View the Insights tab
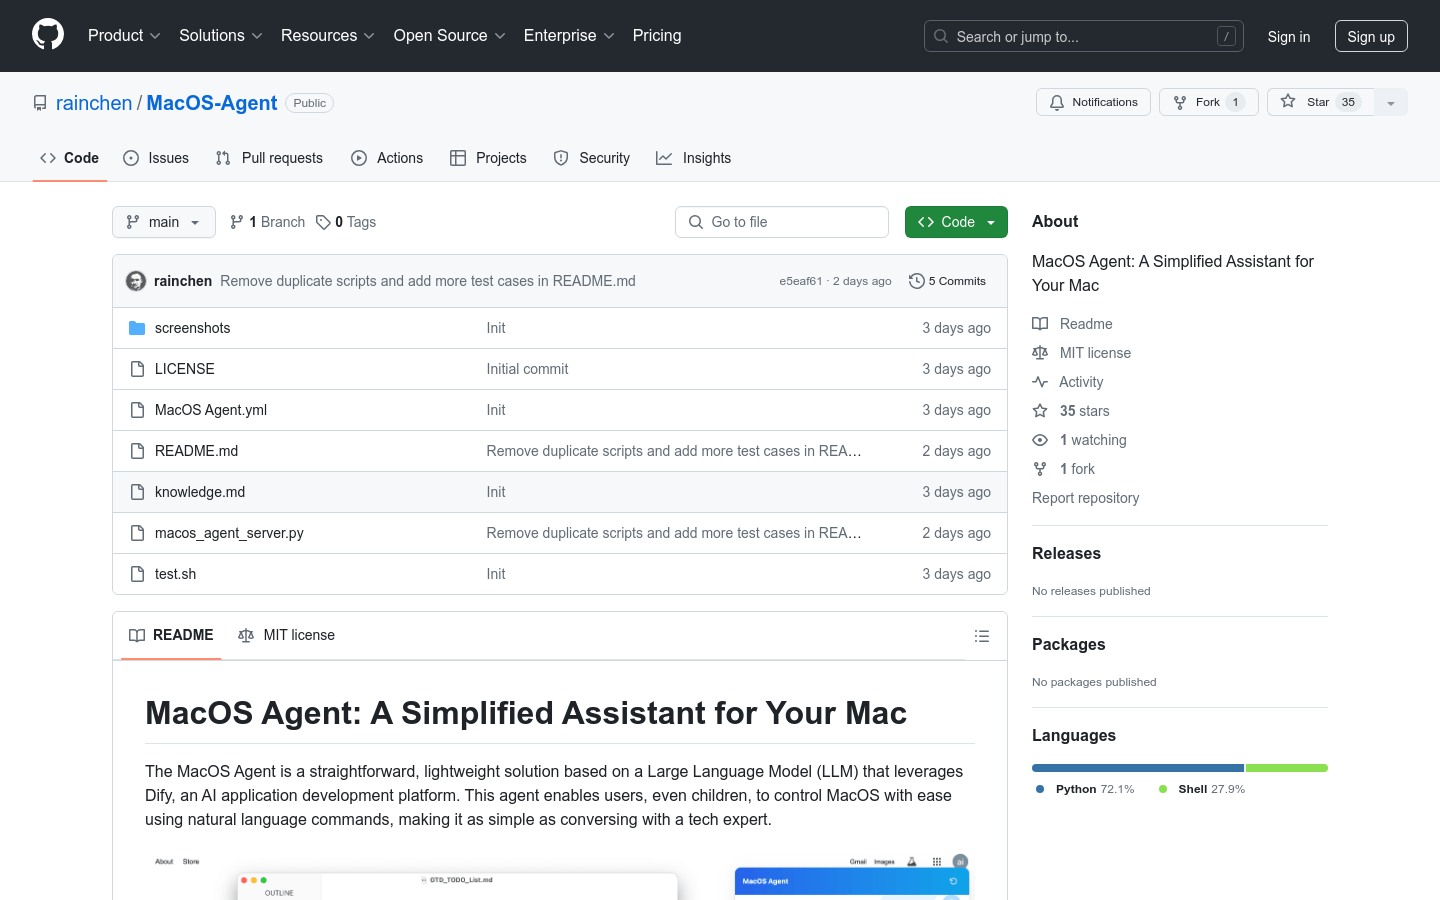The width and height of the screenshot is (1440, 900). click(694, 158)
